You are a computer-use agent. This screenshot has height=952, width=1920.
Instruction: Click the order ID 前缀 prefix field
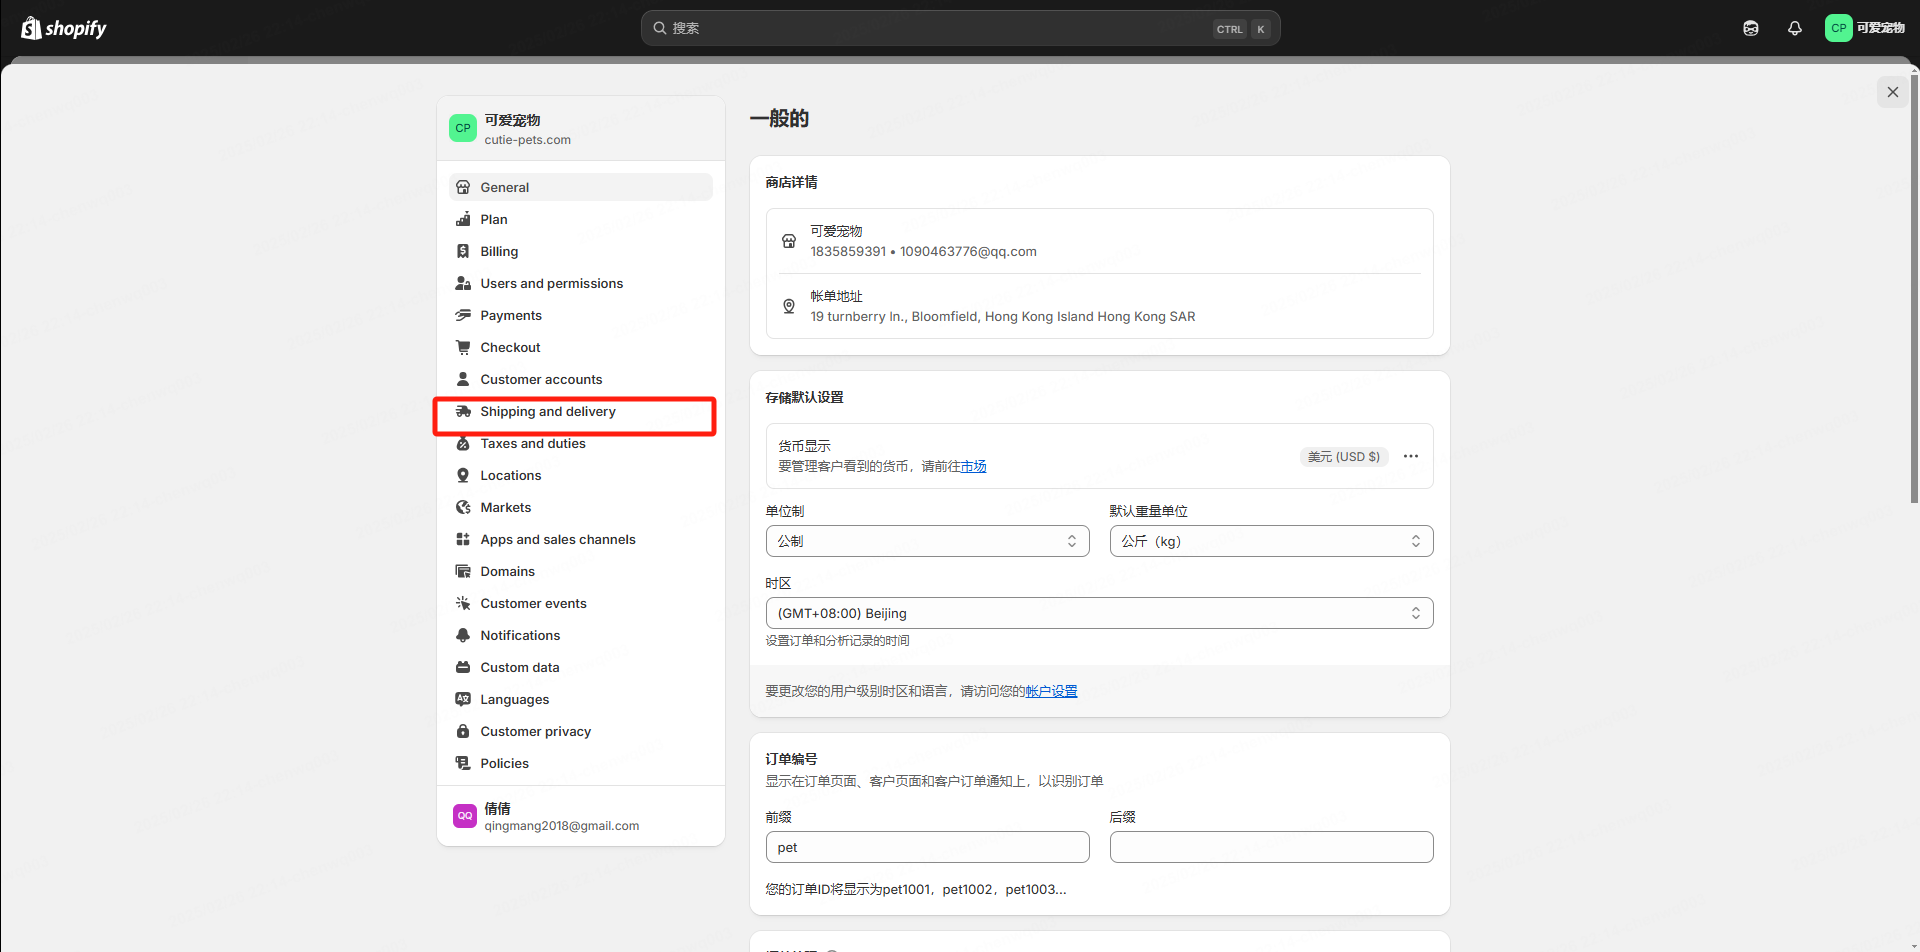[927, 847]
